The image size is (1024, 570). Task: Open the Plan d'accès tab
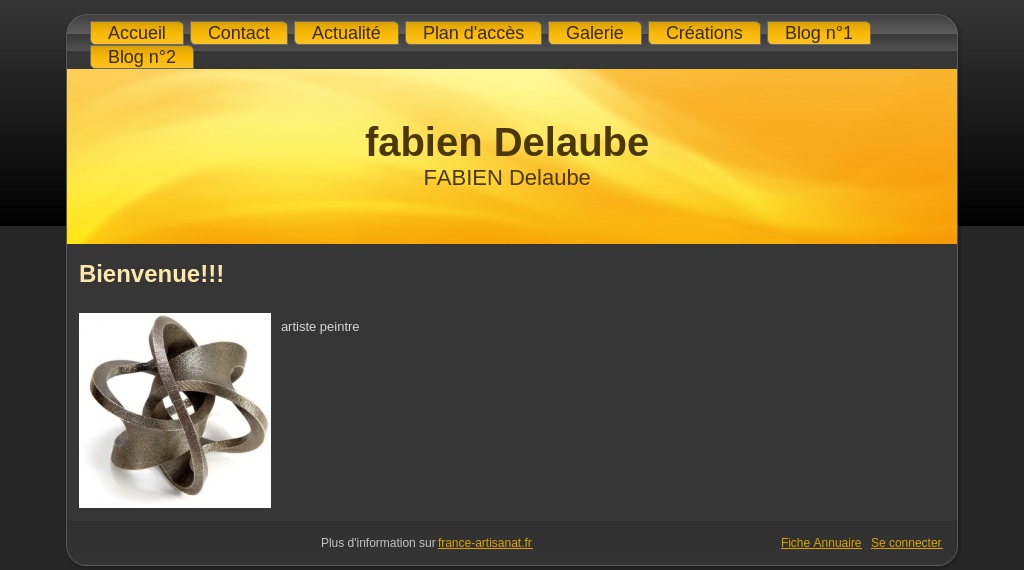click(473, 33)
